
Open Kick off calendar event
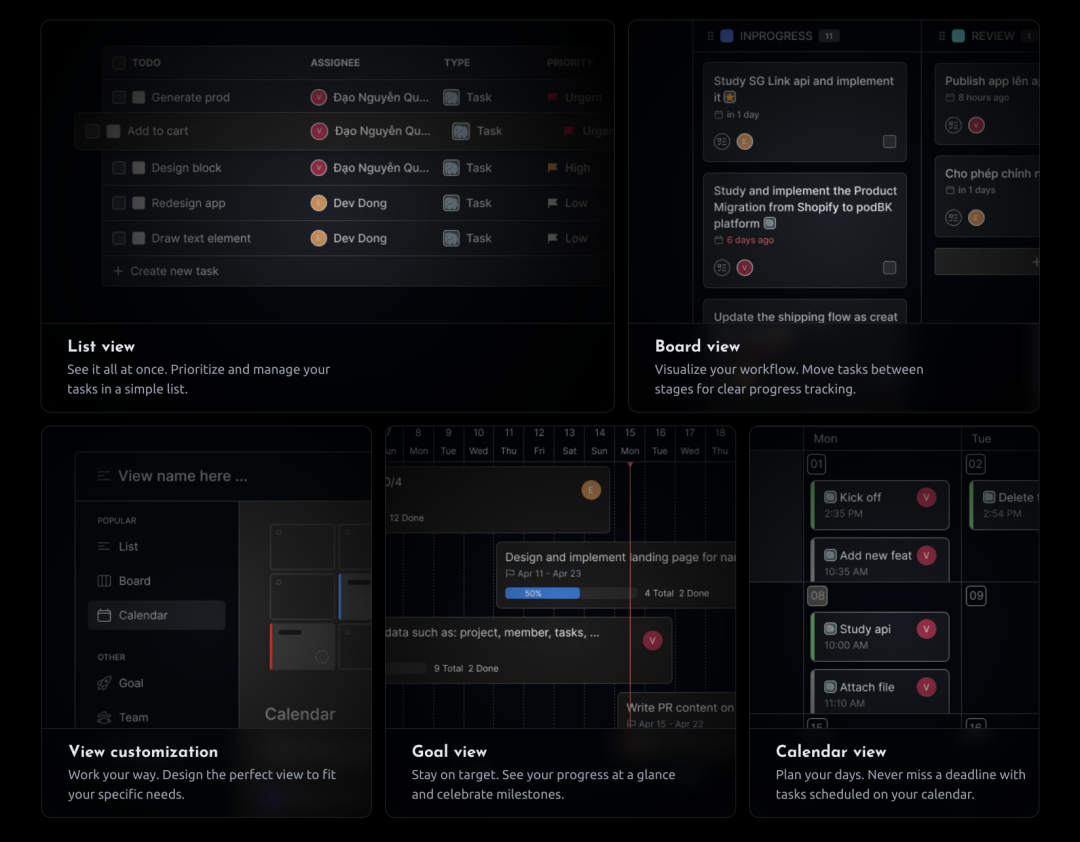[880, 505]
